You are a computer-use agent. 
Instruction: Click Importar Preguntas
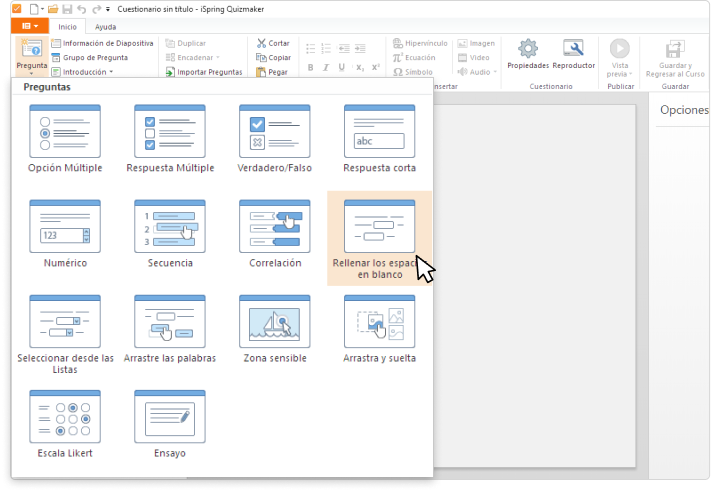204,72
